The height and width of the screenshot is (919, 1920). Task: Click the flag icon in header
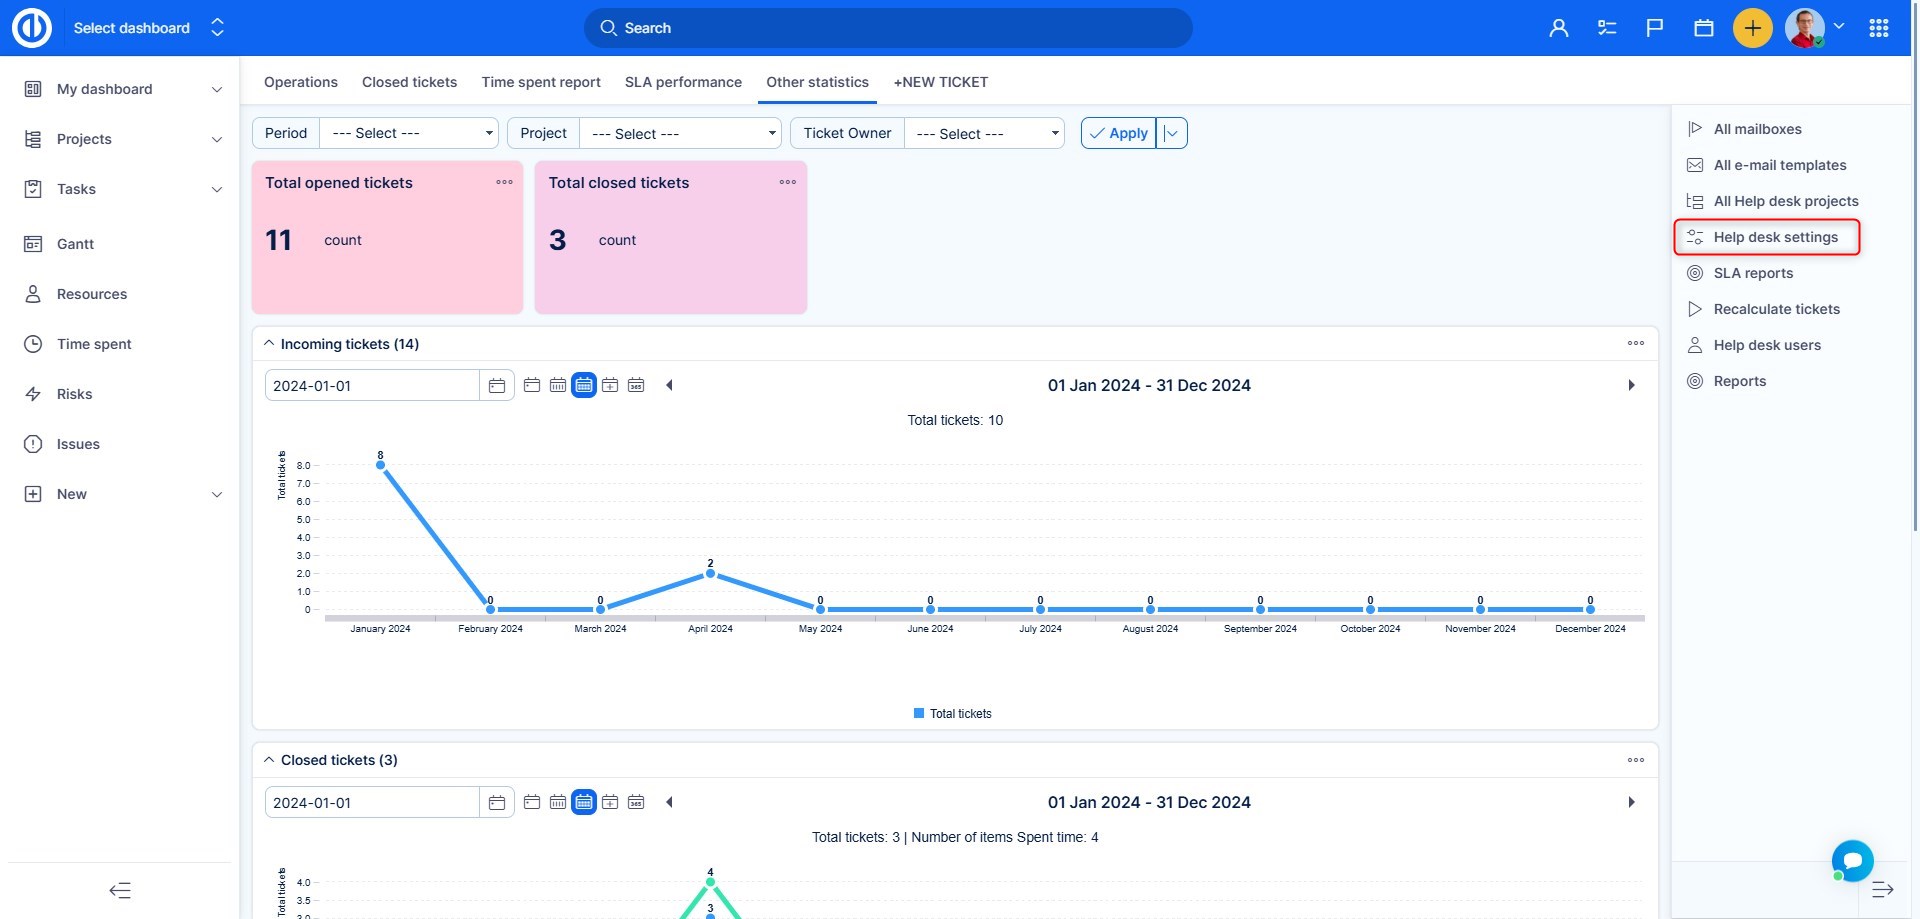tap(1655, 28)
